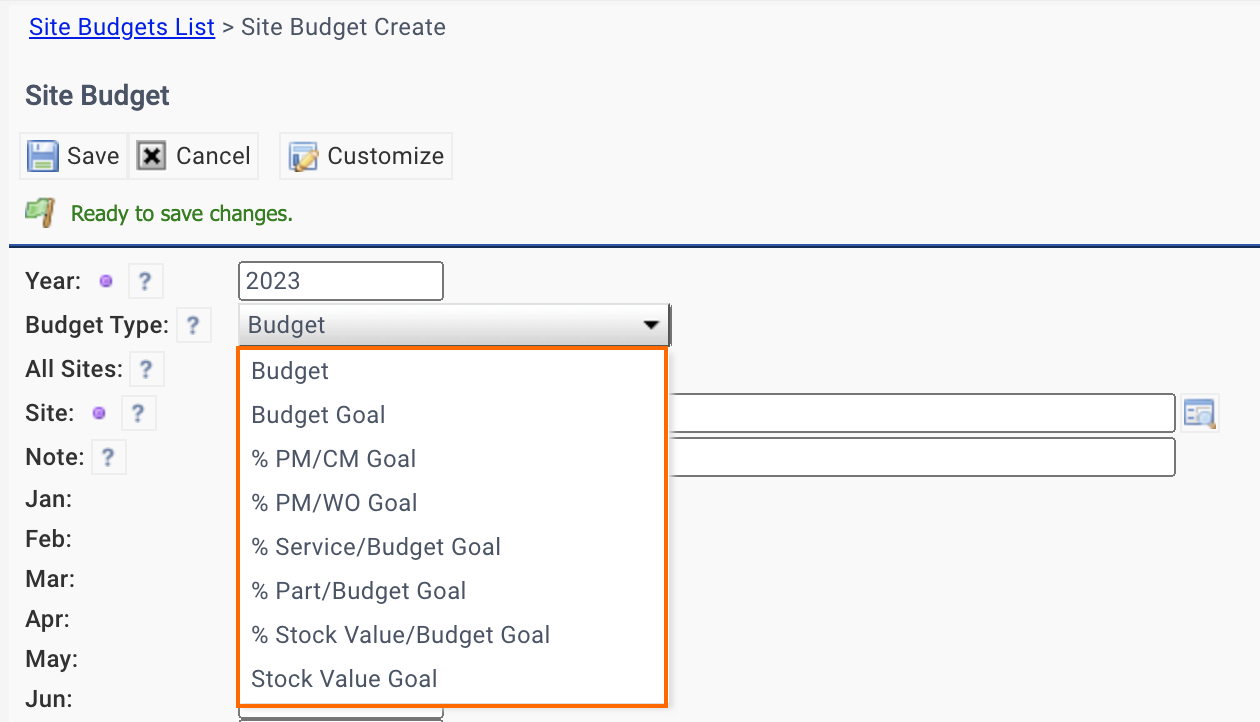Screen dimensions: 1260x722
Task: Pick % Stock Value/Budget Goal option
Action: tap(400, 635)
